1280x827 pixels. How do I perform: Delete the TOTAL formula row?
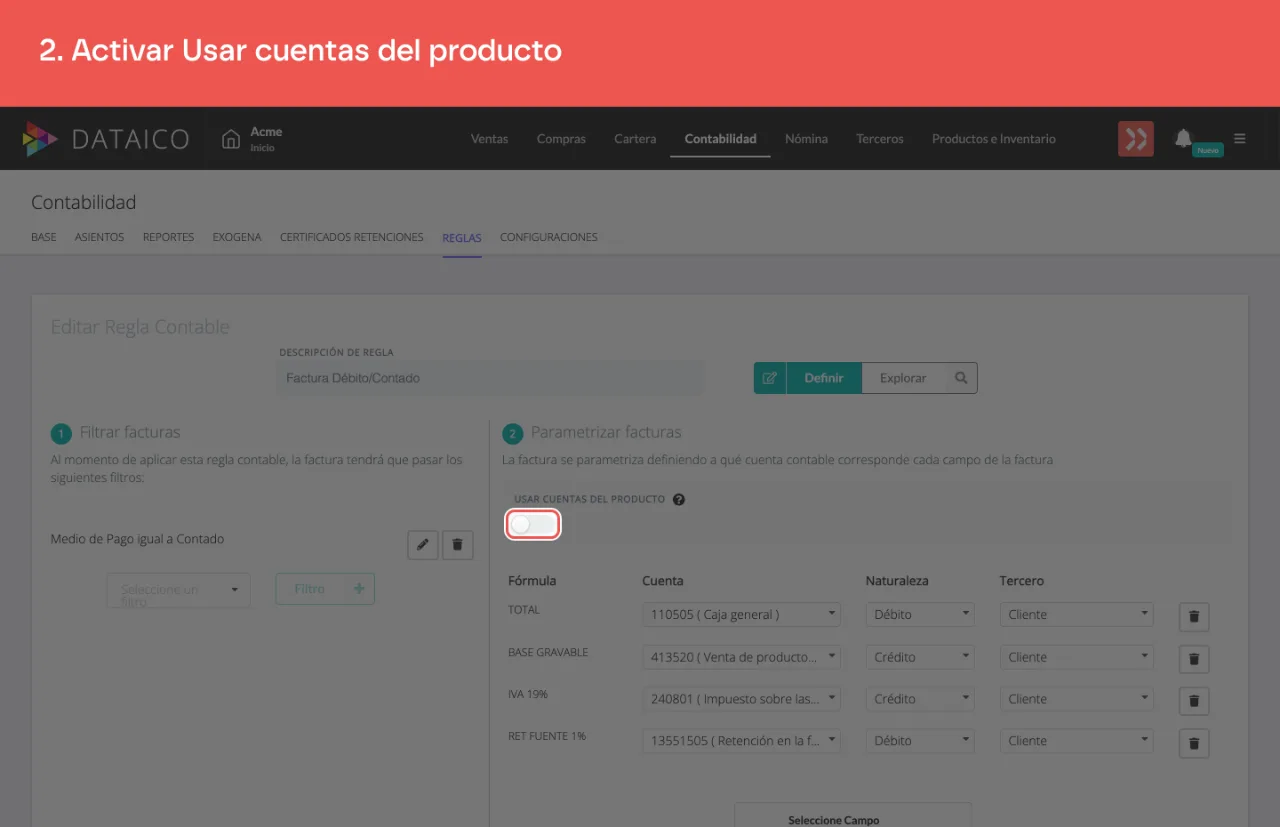[x=1194, y=617]
